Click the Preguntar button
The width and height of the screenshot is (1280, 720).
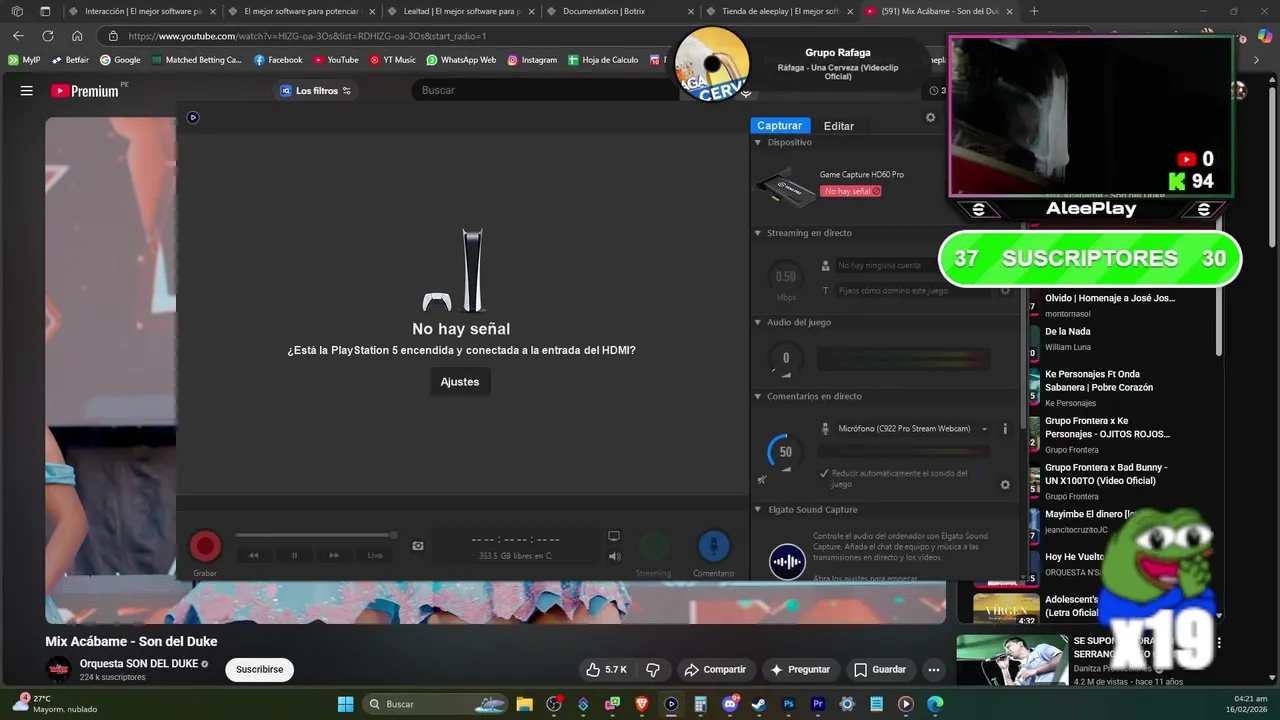click(x=800, y=670)
